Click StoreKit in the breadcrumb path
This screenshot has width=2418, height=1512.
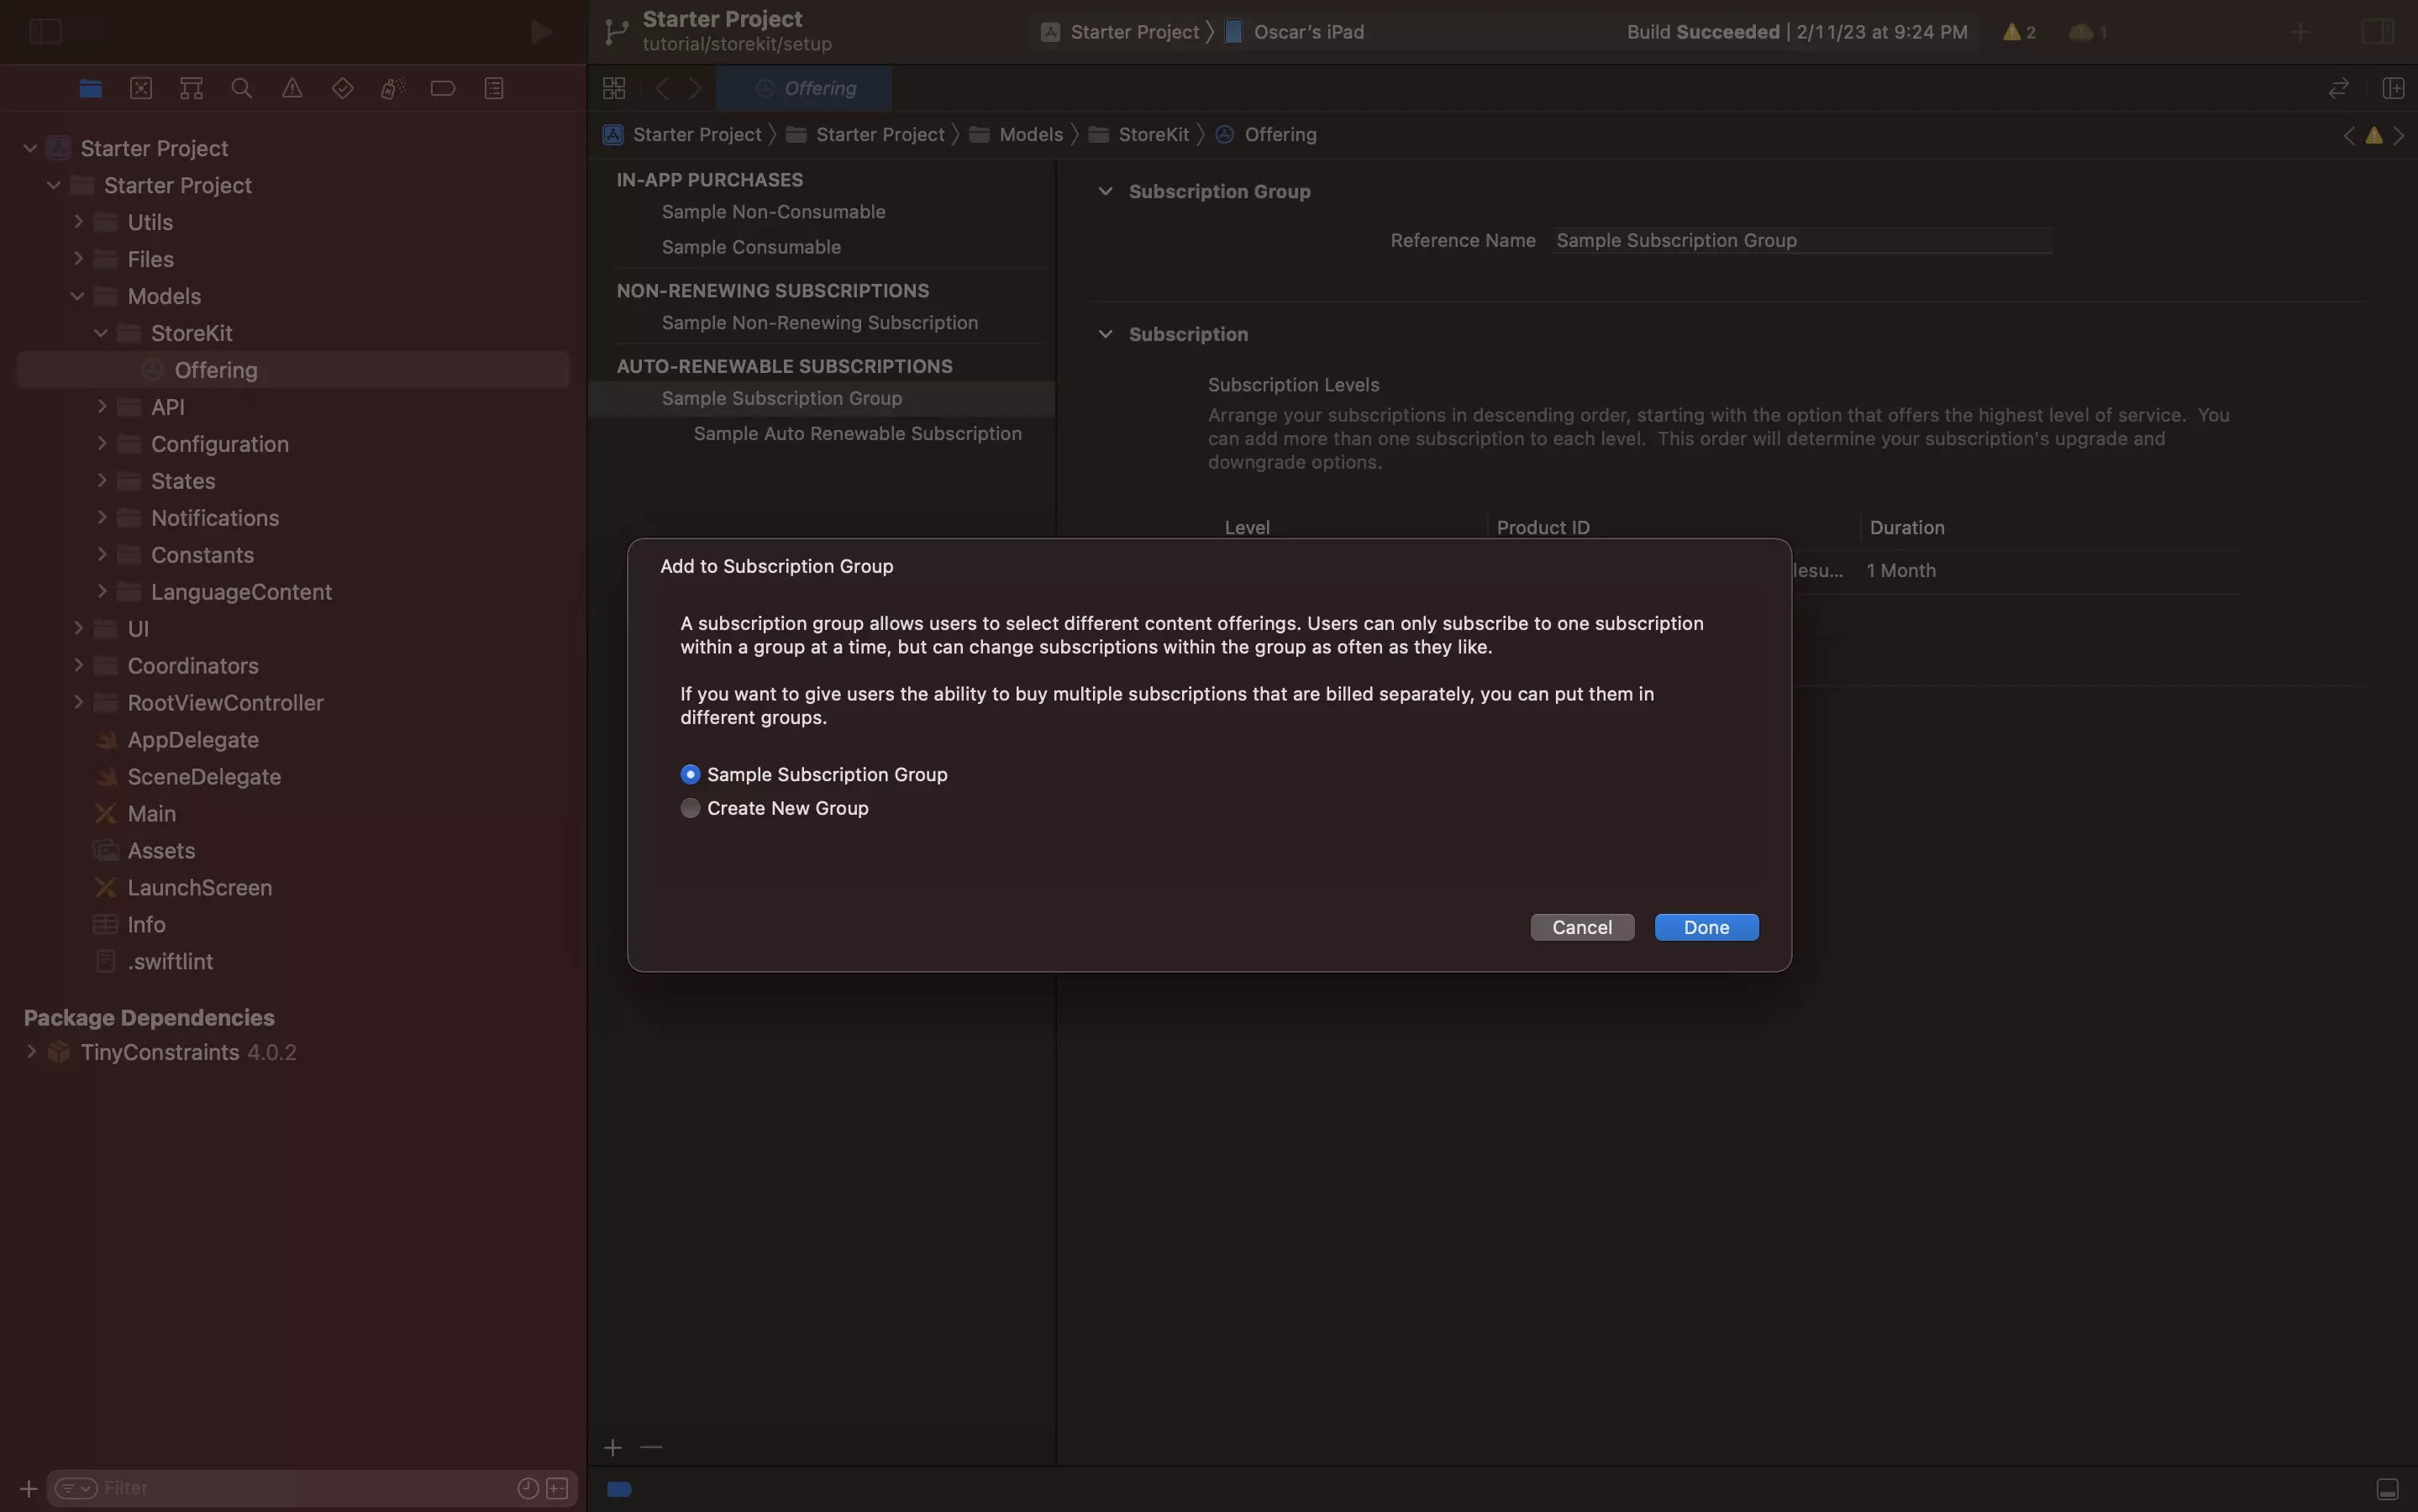[1154, 134]
